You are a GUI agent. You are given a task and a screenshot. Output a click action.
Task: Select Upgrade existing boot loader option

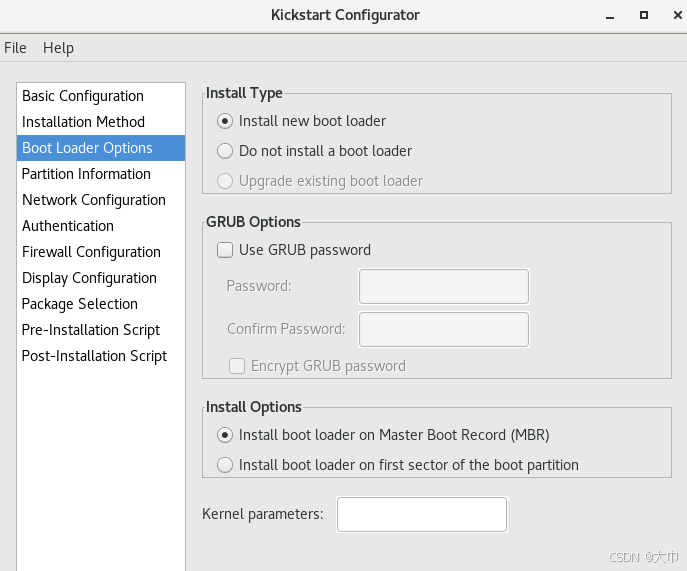225,181
